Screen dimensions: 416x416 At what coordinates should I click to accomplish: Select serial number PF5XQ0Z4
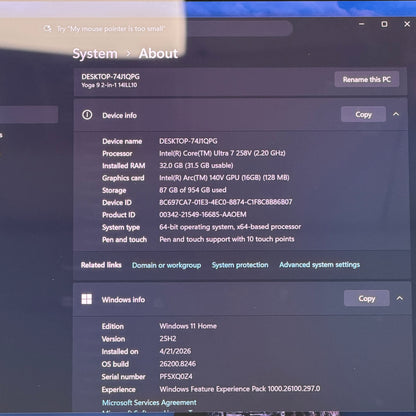[176, 376]
